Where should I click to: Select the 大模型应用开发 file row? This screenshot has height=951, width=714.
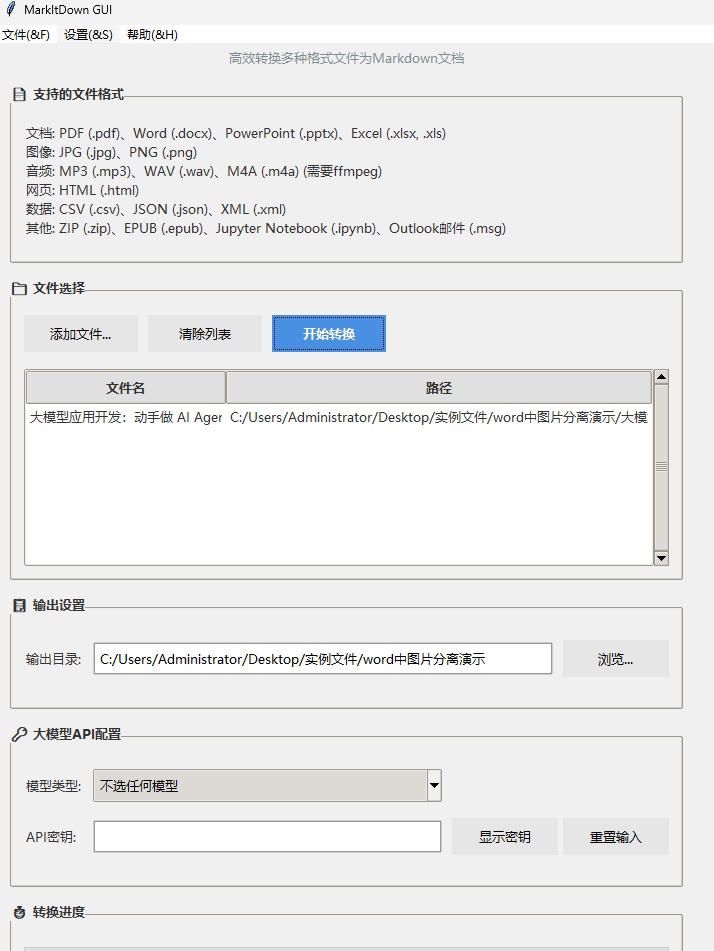point(338,417)
